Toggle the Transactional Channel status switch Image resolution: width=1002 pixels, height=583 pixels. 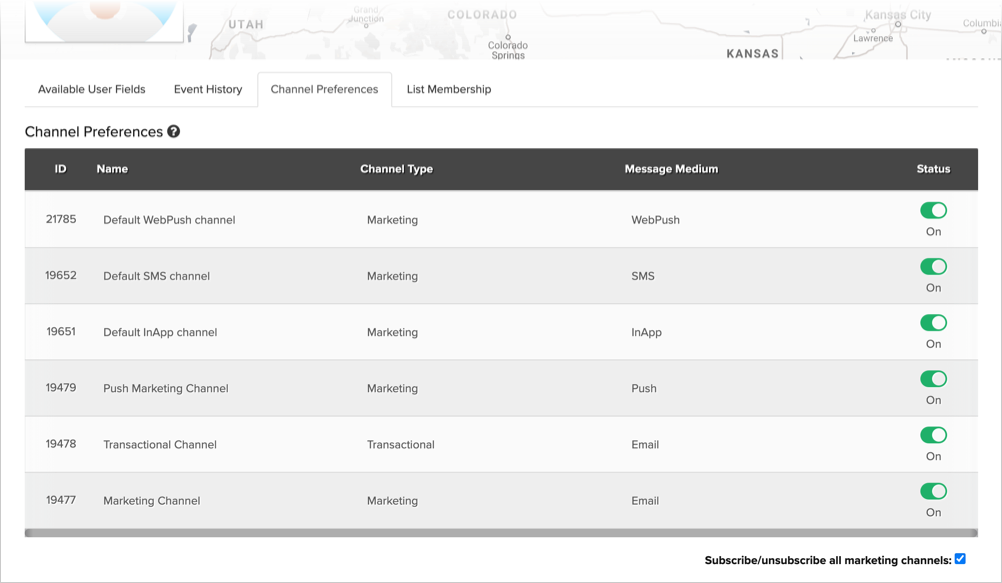[933, 435]
